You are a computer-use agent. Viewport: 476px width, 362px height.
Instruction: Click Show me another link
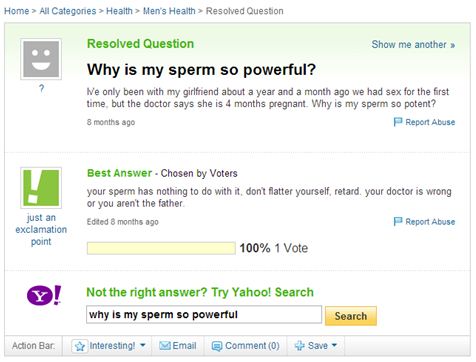click(x=413, y=44)
